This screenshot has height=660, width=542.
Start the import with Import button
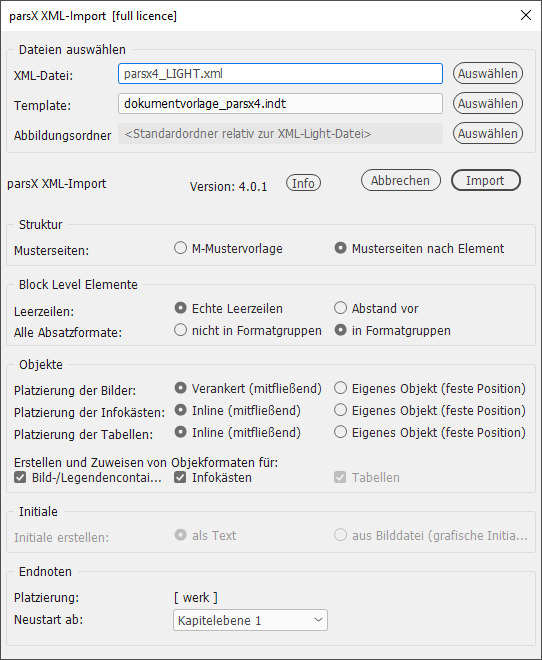pos(486,181)
